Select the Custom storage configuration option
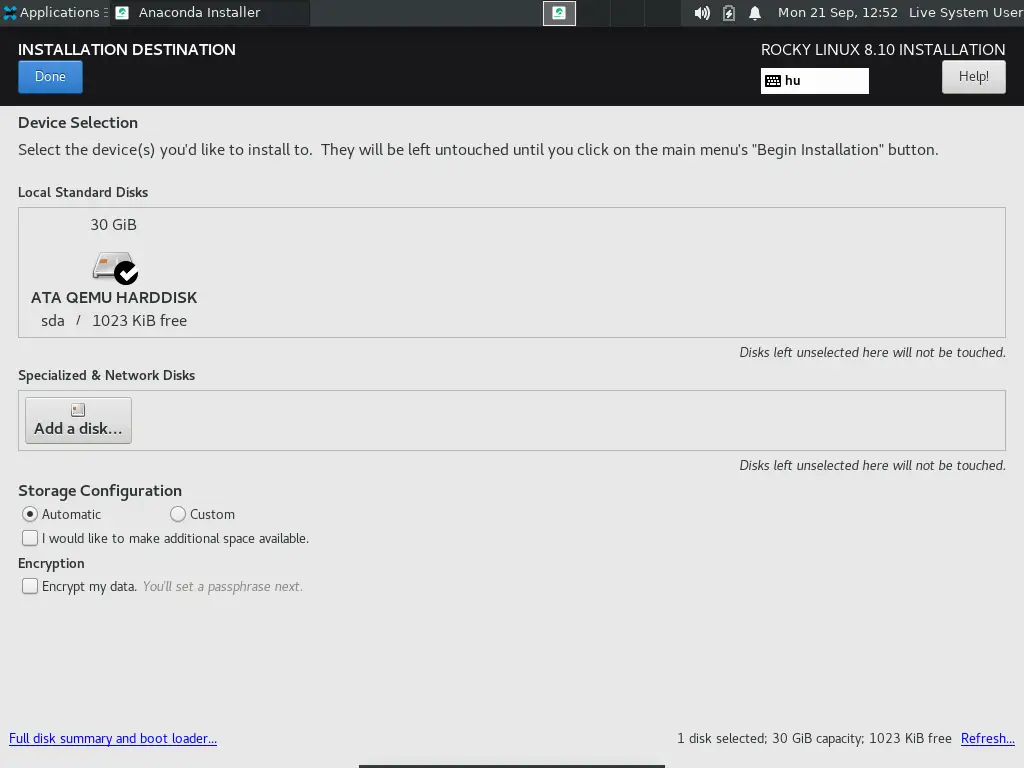This screenshot has height=768, width=1024. [x=202, y=515]
